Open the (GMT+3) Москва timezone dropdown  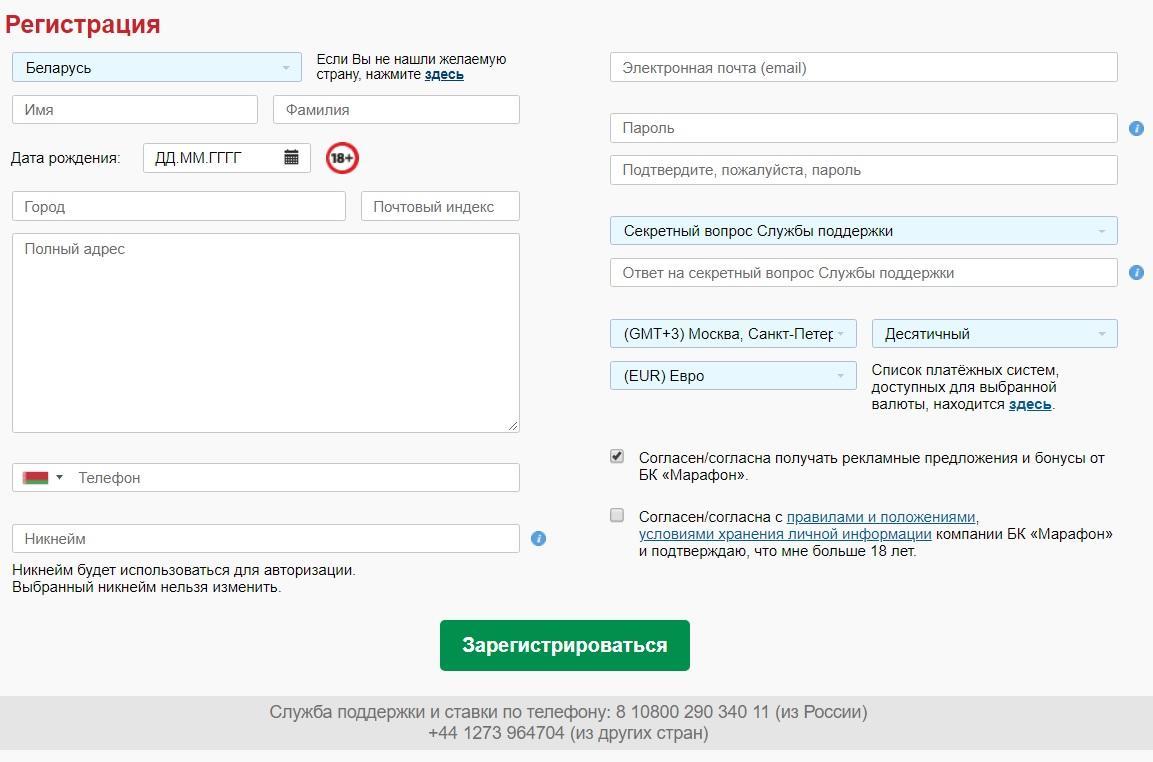tap(733, 334)
